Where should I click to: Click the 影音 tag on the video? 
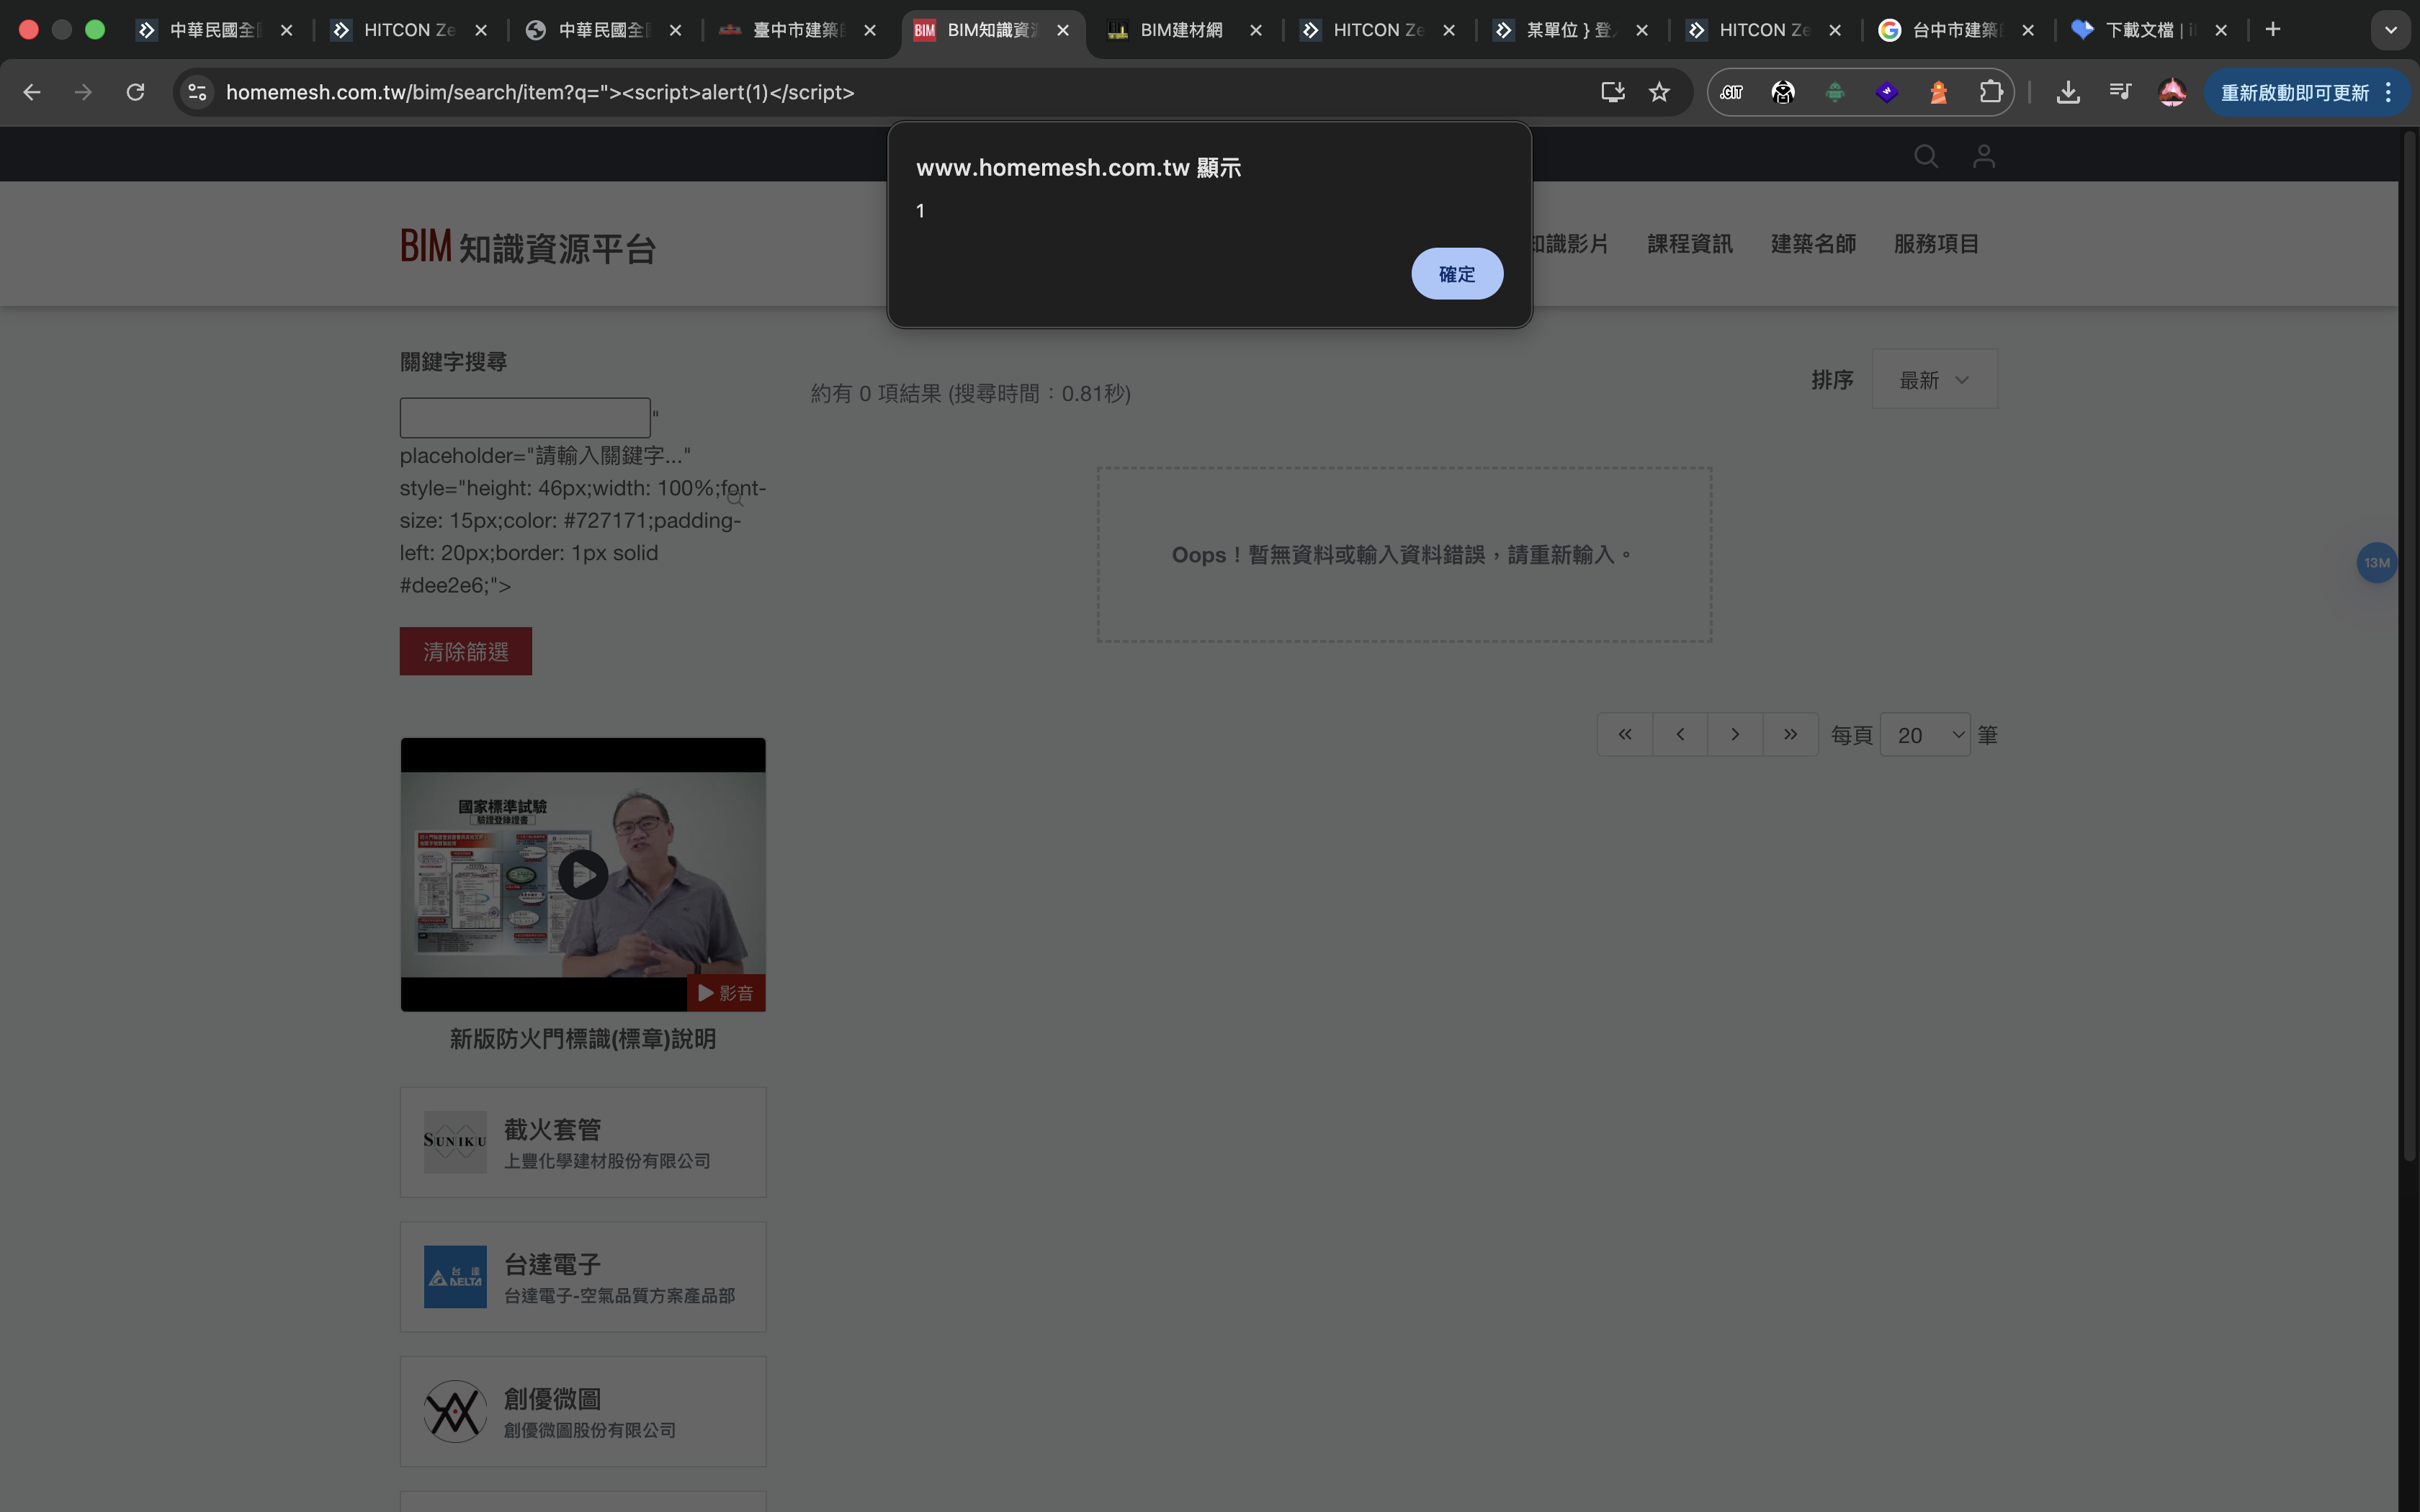pos(726,993)
